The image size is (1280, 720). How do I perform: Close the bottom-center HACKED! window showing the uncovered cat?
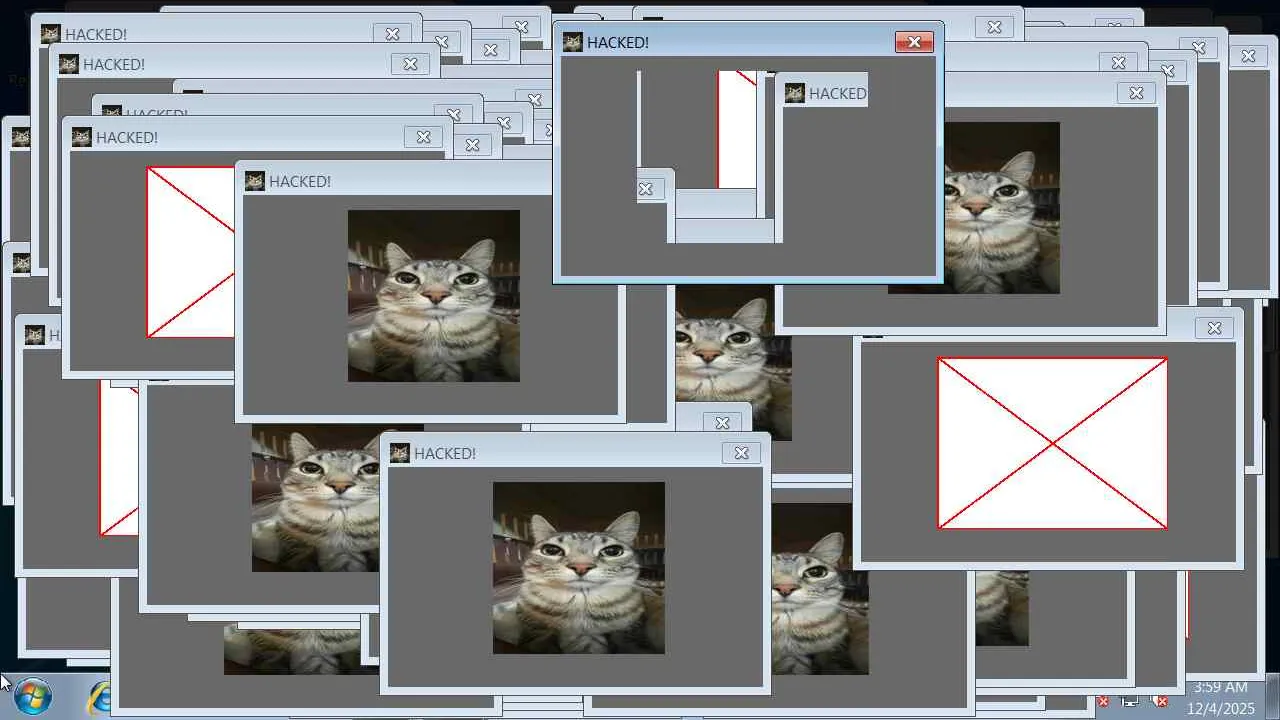pyautogui.click(x=741, y=453)
